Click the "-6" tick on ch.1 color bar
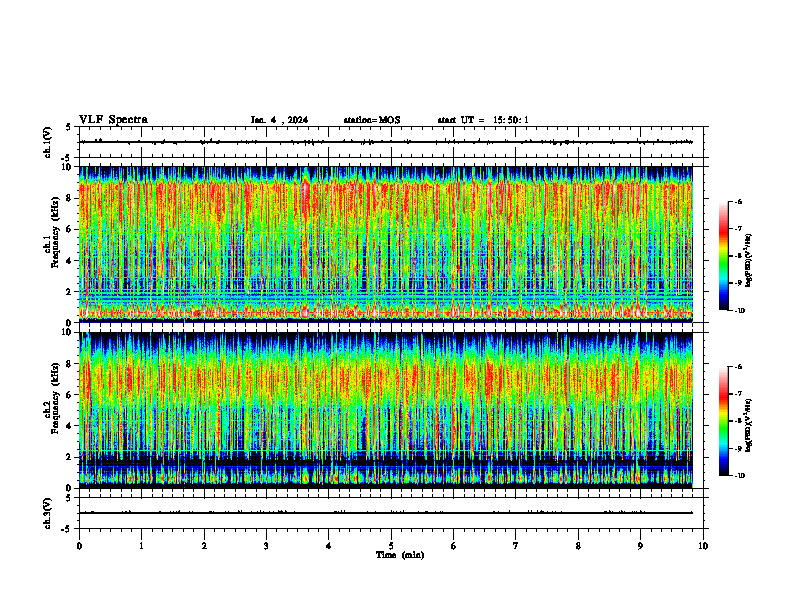 [x=738, y=201]
